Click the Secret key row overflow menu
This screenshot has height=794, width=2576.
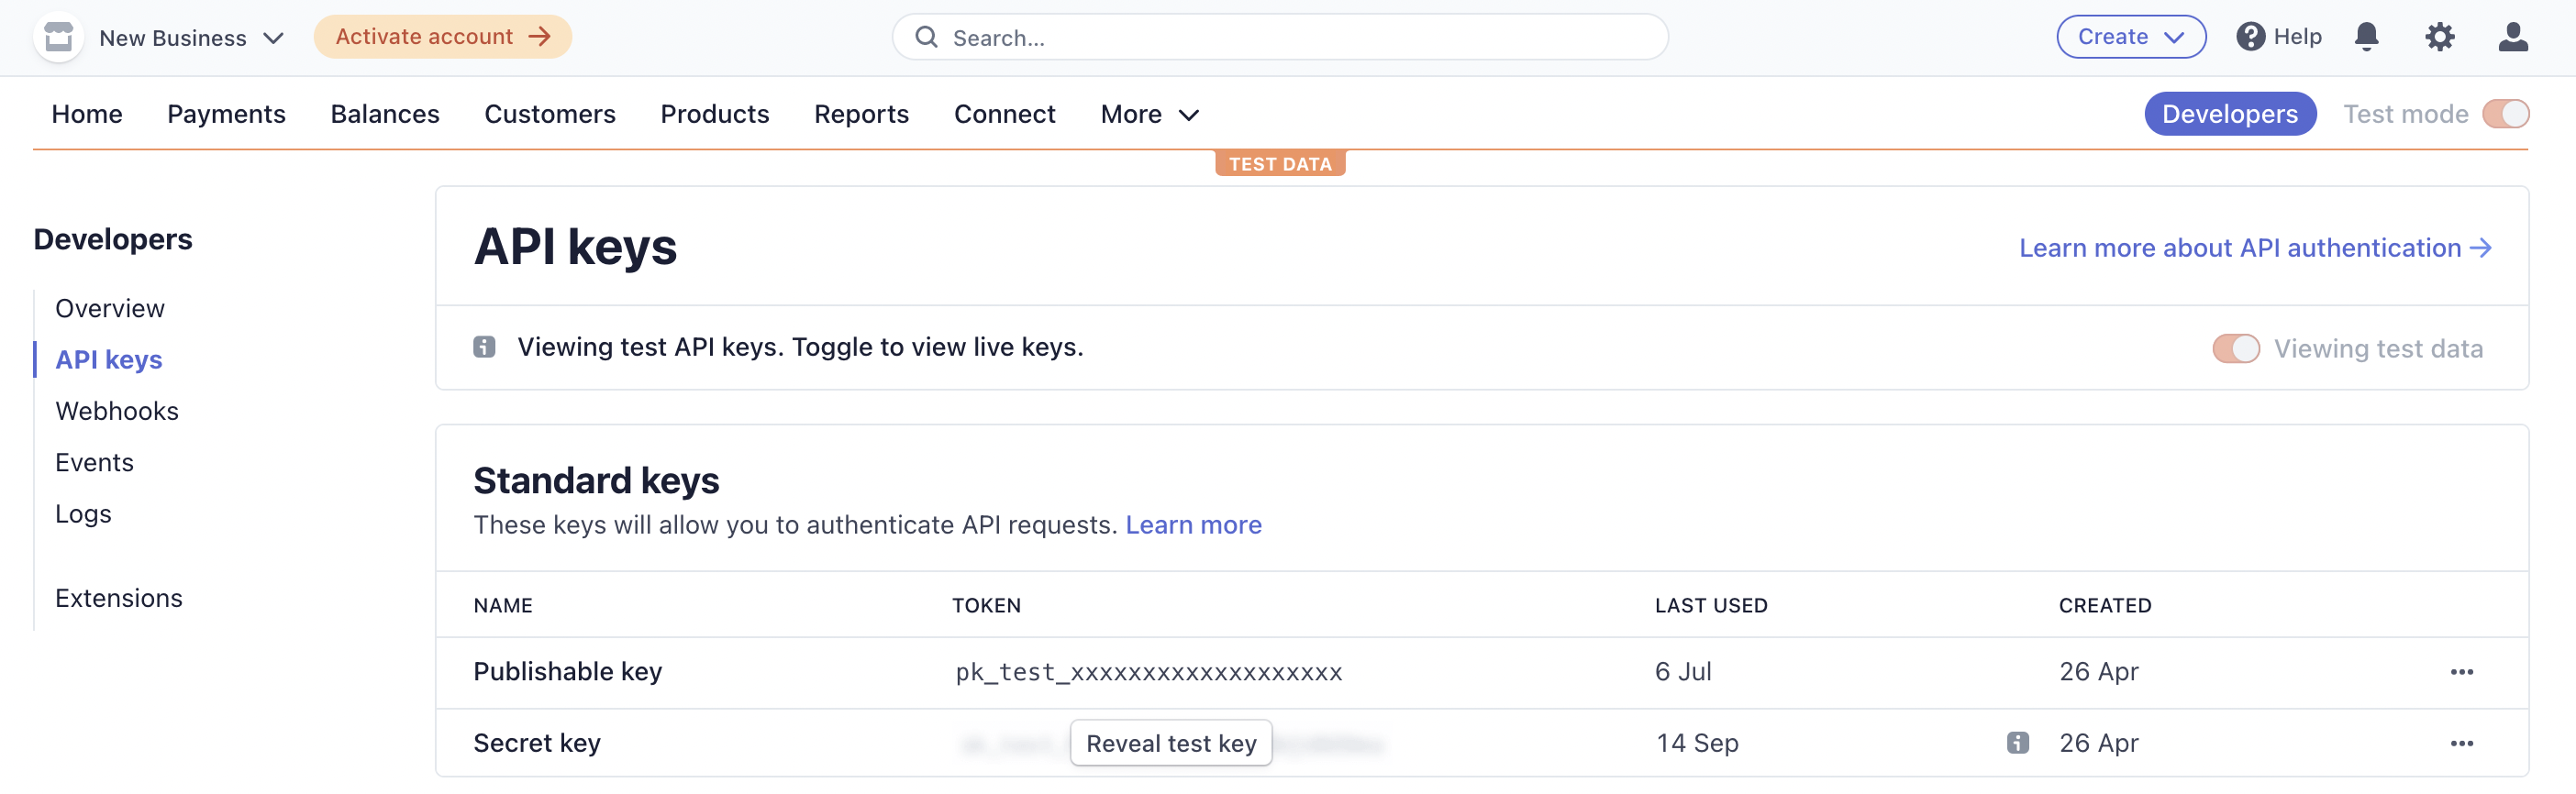pyautogui.click(x=2463, y=743)
